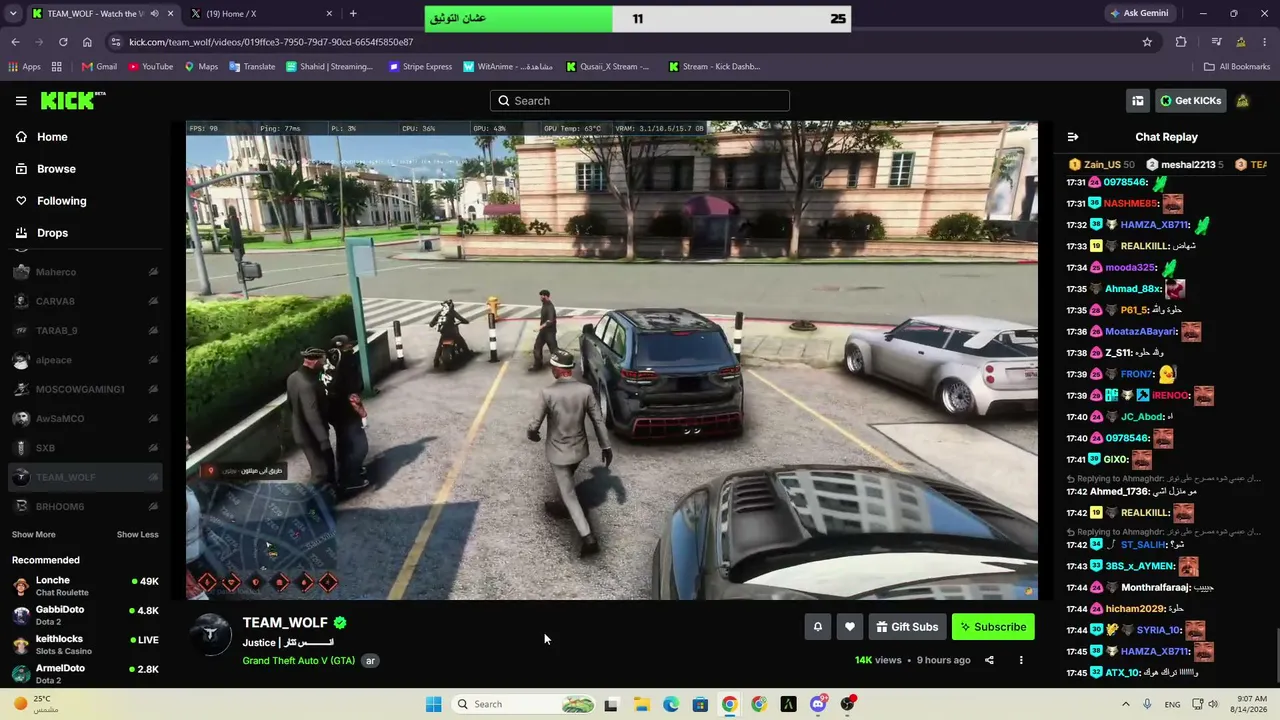Mute the TEAM_WOLF browser tab audio
Viewport: 1280px width, 720px height.
[154, 14]
